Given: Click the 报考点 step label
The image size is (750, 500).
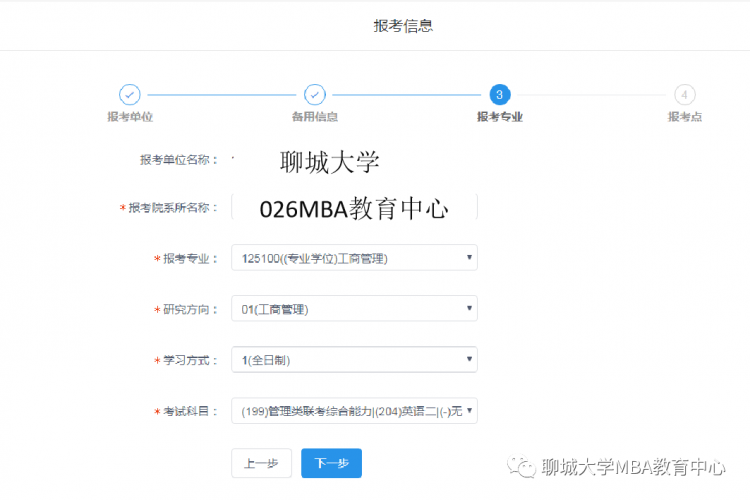Looking at the screenshot, I should (685, 117).
